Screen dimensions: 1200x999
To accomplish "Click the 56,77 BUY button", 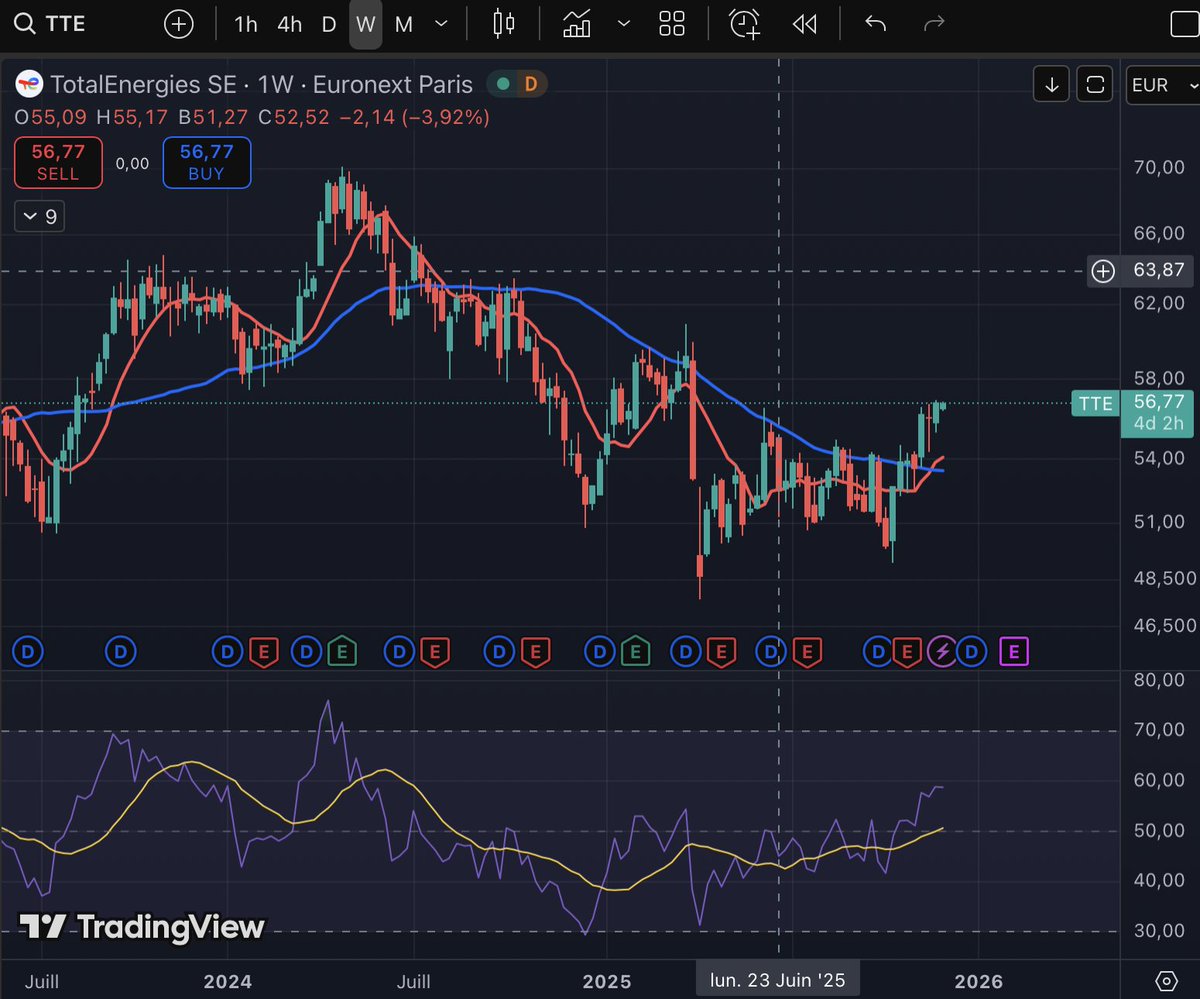I will [x=207, y=162].
